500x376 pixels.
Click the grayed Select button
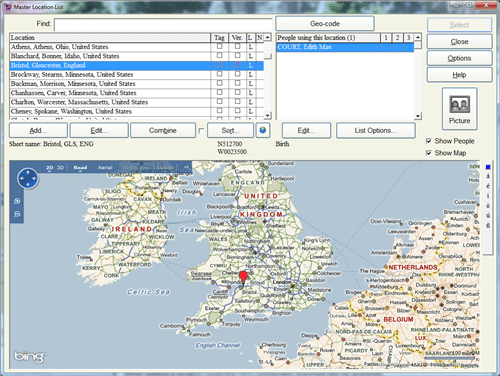point(459,25)
